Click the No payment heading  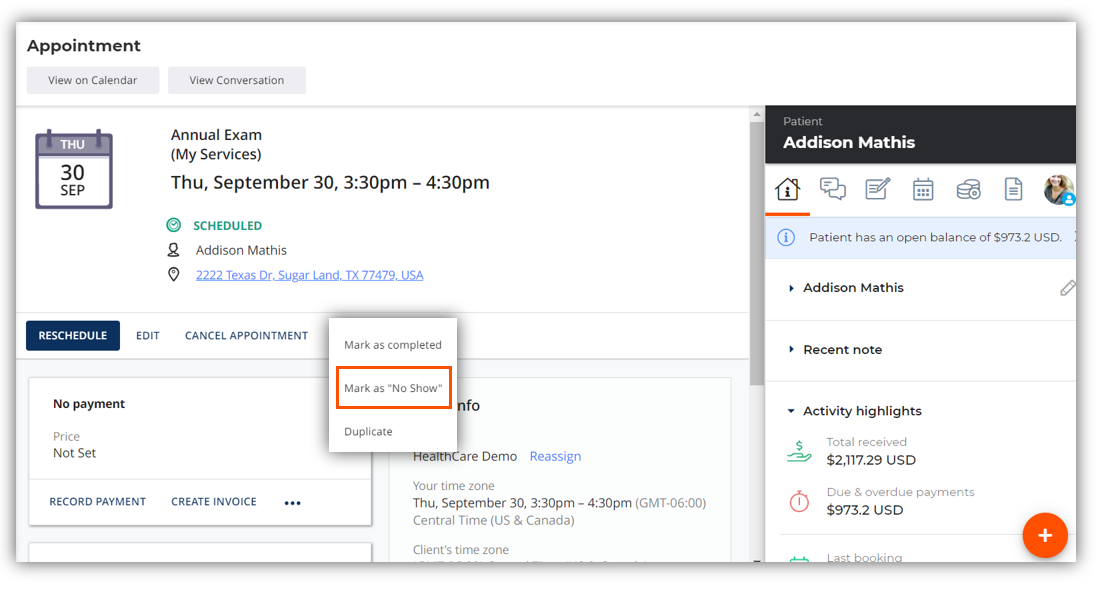tap(89, 404)
